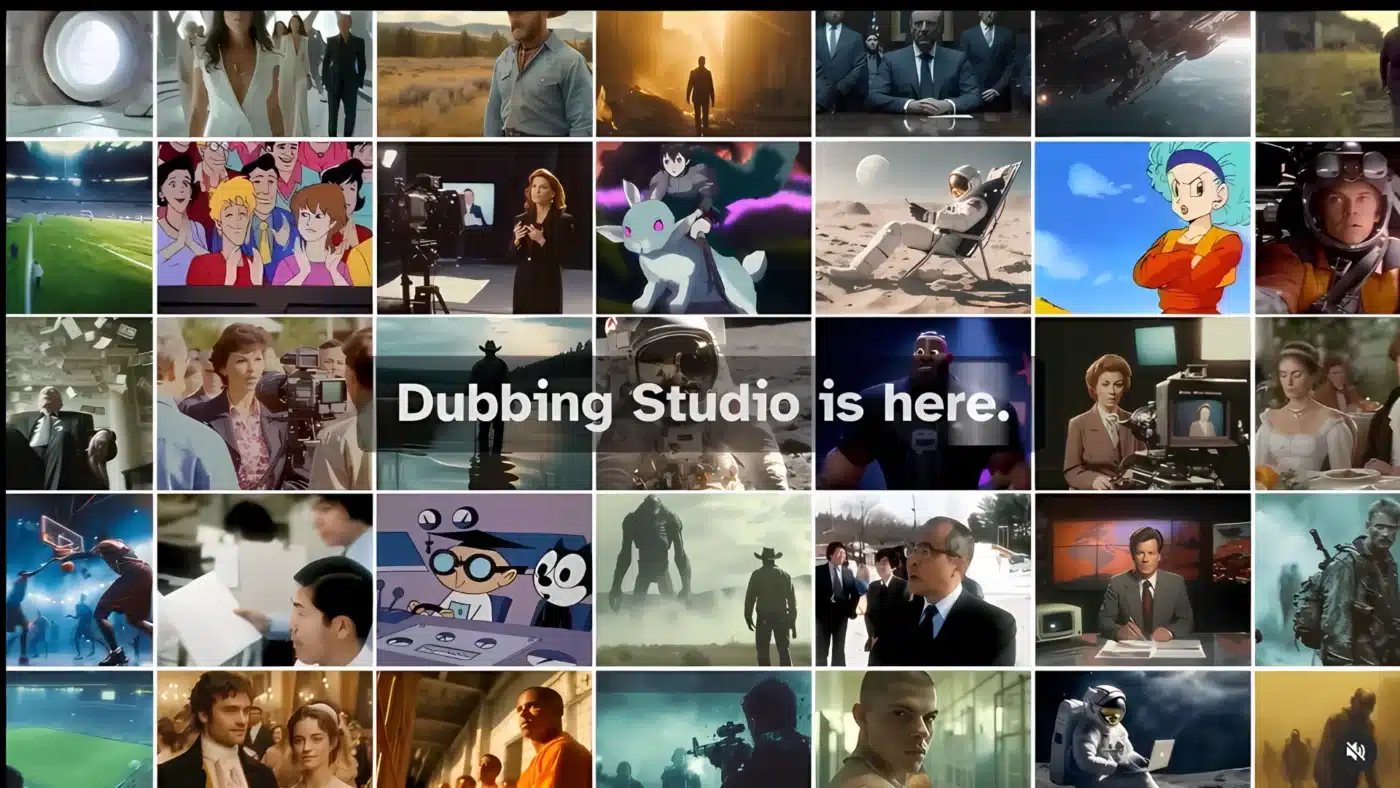
Task: Select the woman interviewed by cameramen thumbnail
Action: point(264,404)
